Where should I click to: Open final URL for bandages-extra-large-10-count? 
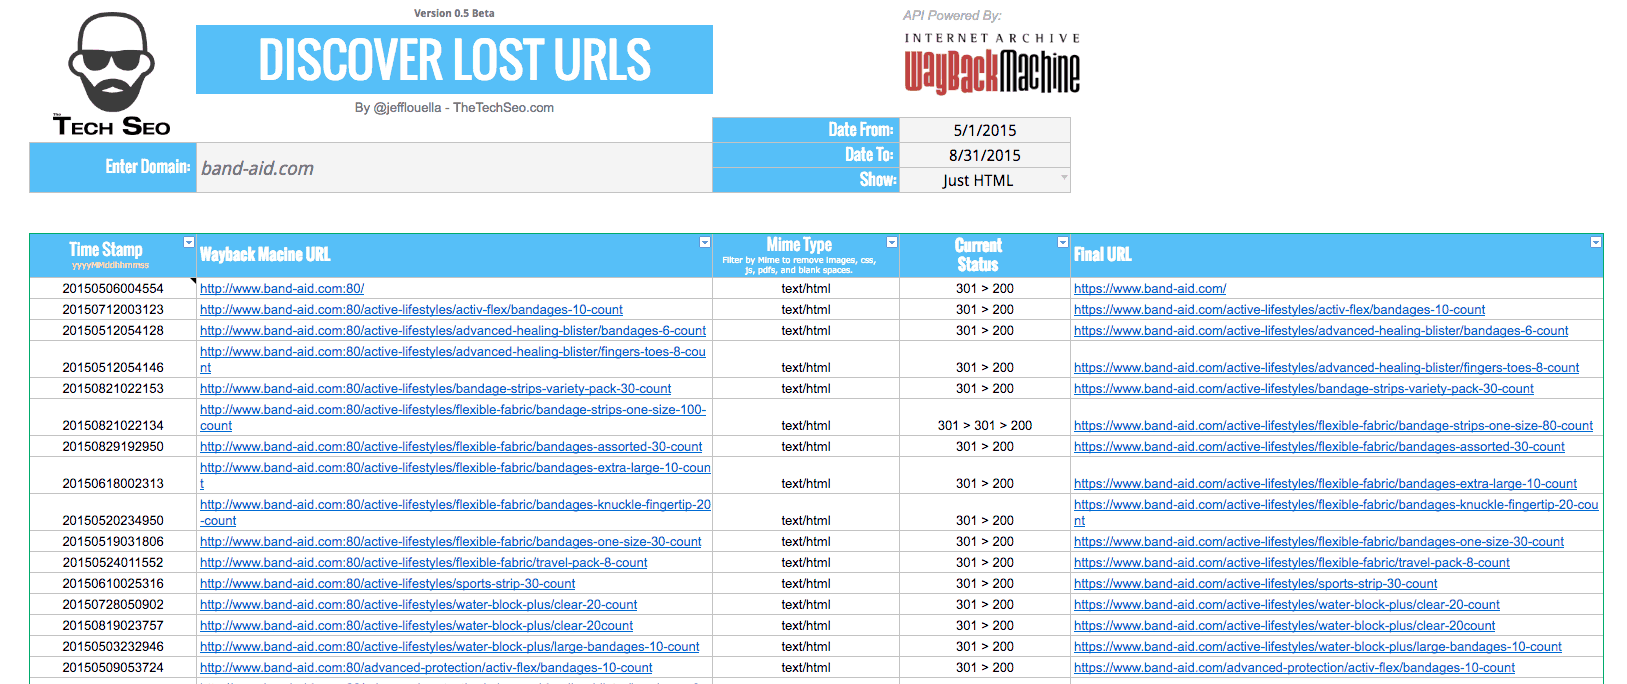1325,484
